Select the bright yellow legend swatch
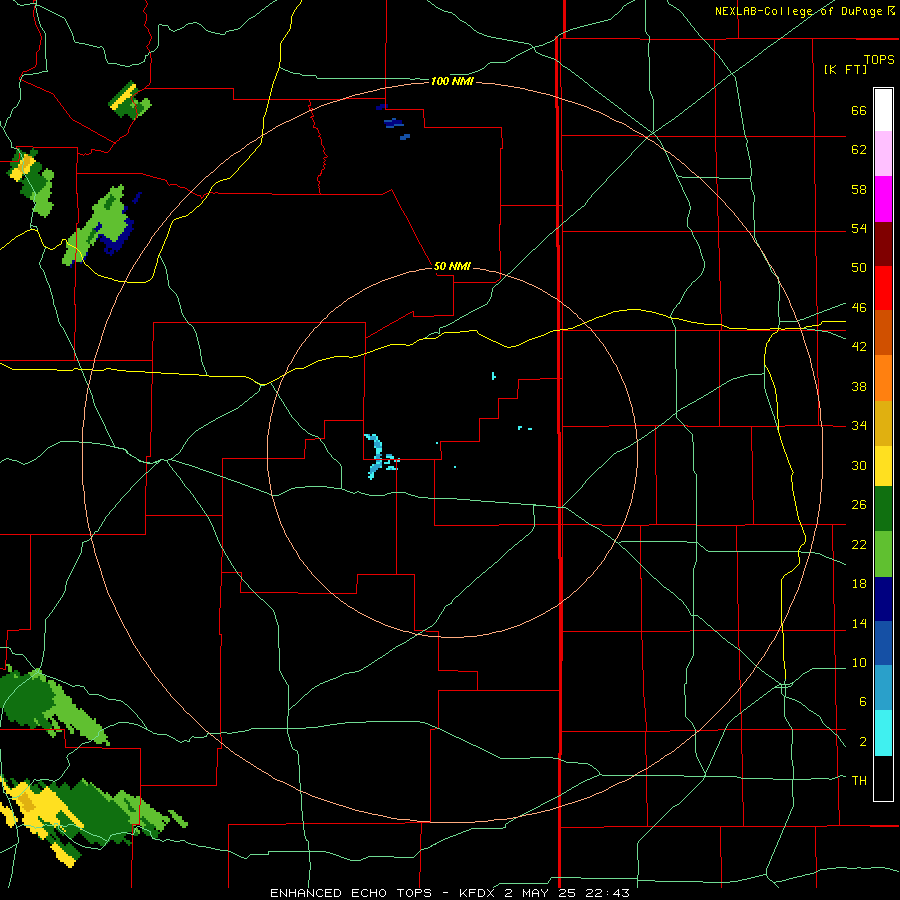This screenshot has height=900, width=900. 883,466
